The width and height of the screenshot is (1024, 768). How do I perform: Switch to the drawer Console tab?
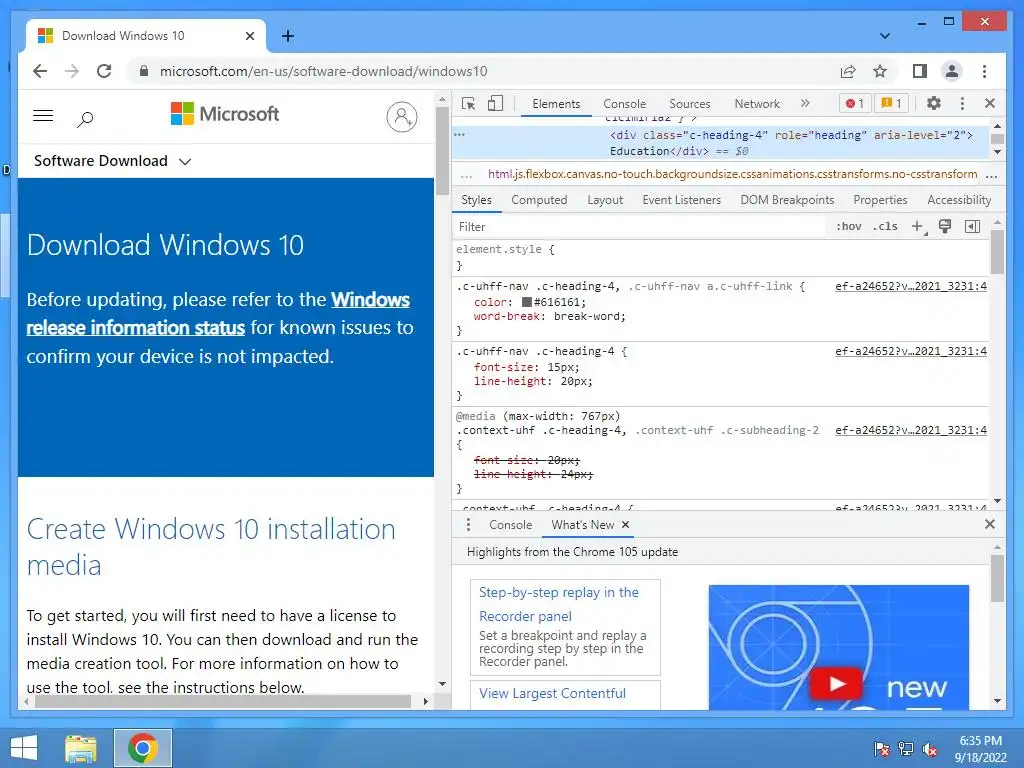coord(510,524)
